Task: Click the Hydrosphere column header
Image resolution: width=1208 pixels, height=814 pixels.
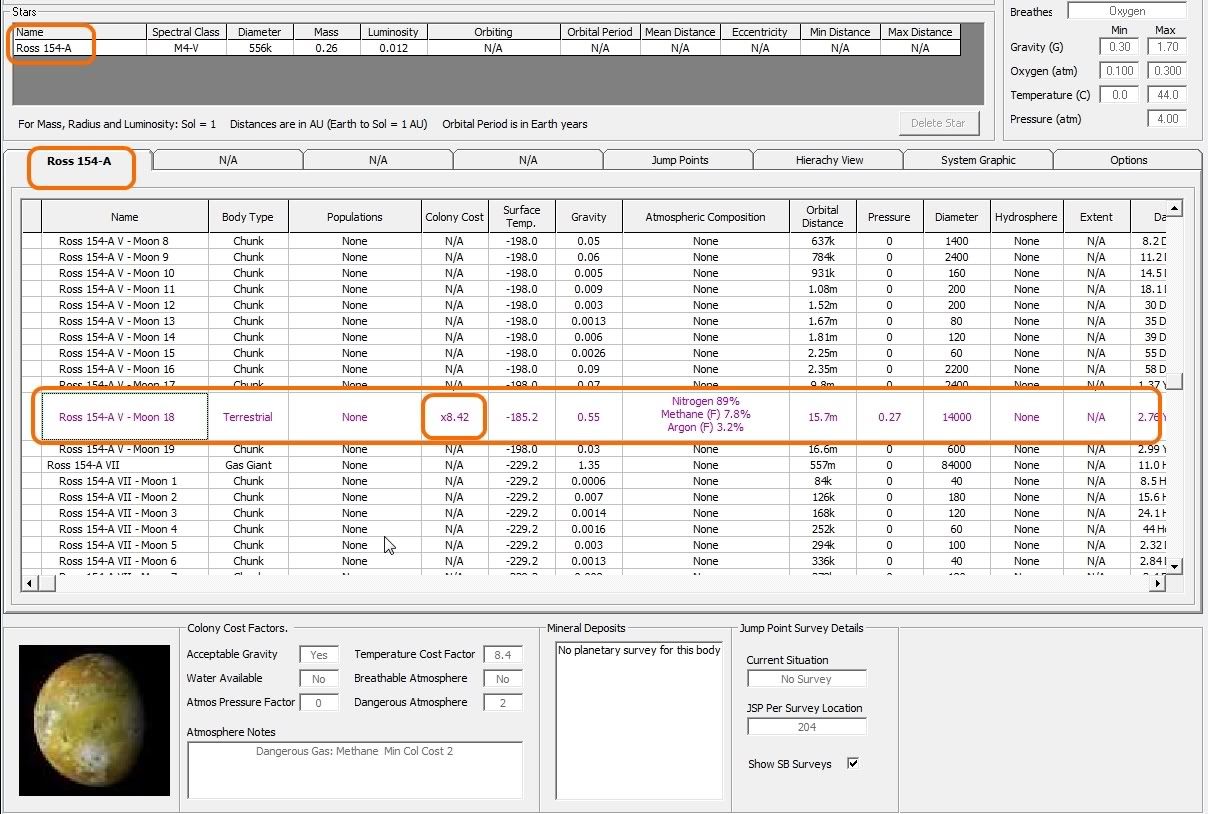Action: click(x=1026, y=217)
